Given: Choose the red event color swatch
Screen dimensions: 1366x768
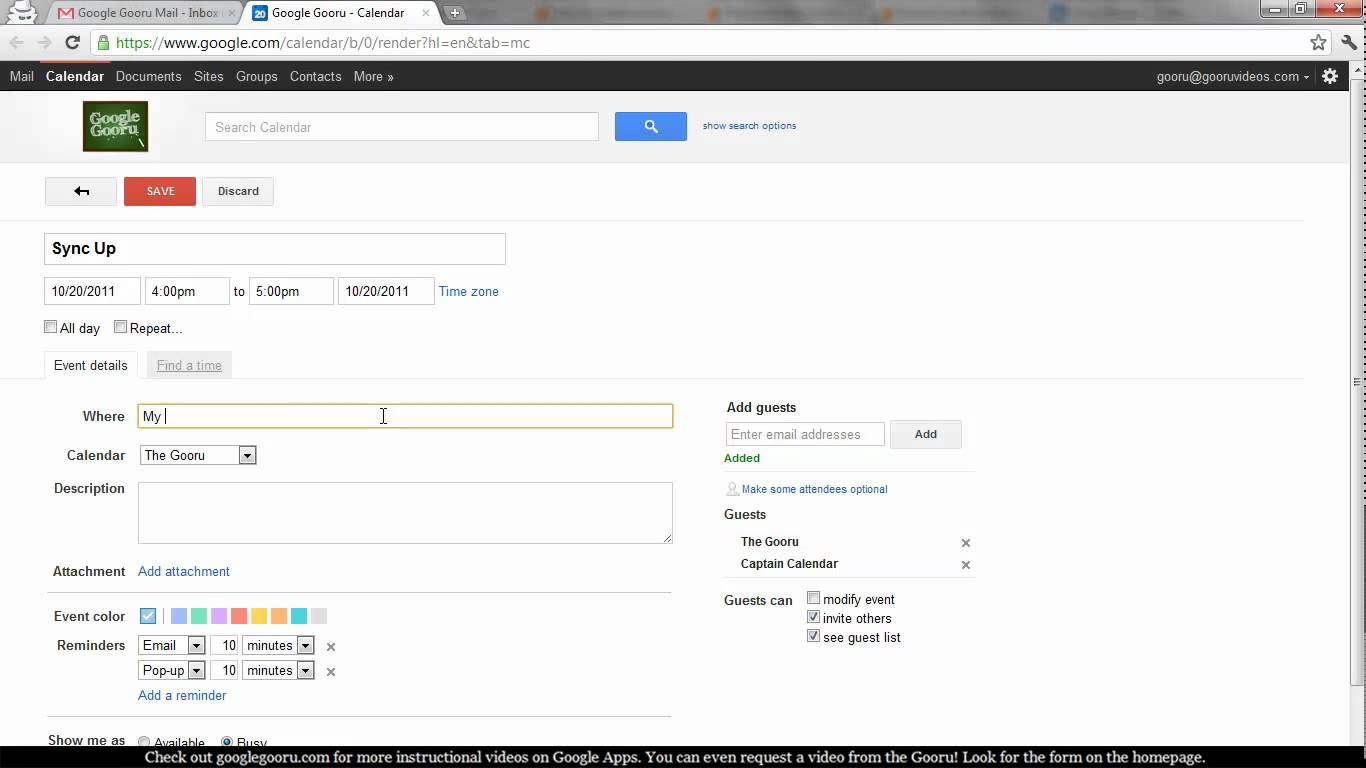Looking at the screenshot, I should click(239, 616).
